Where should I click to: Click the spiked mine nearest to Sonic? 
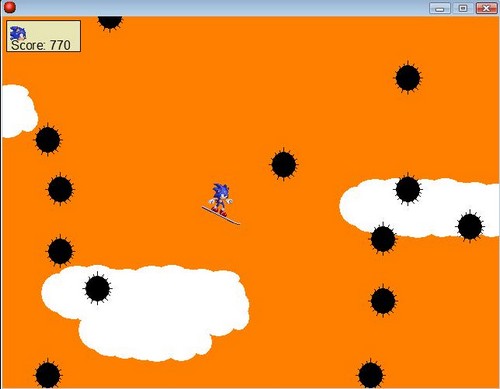pos(284,164)
